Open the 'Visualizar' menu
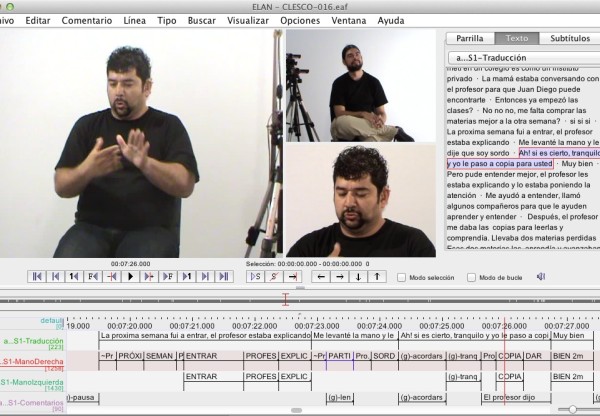Image resolution: width=600 pixels, height=416 pixels. pyautogui.click(x=247, y=20)
